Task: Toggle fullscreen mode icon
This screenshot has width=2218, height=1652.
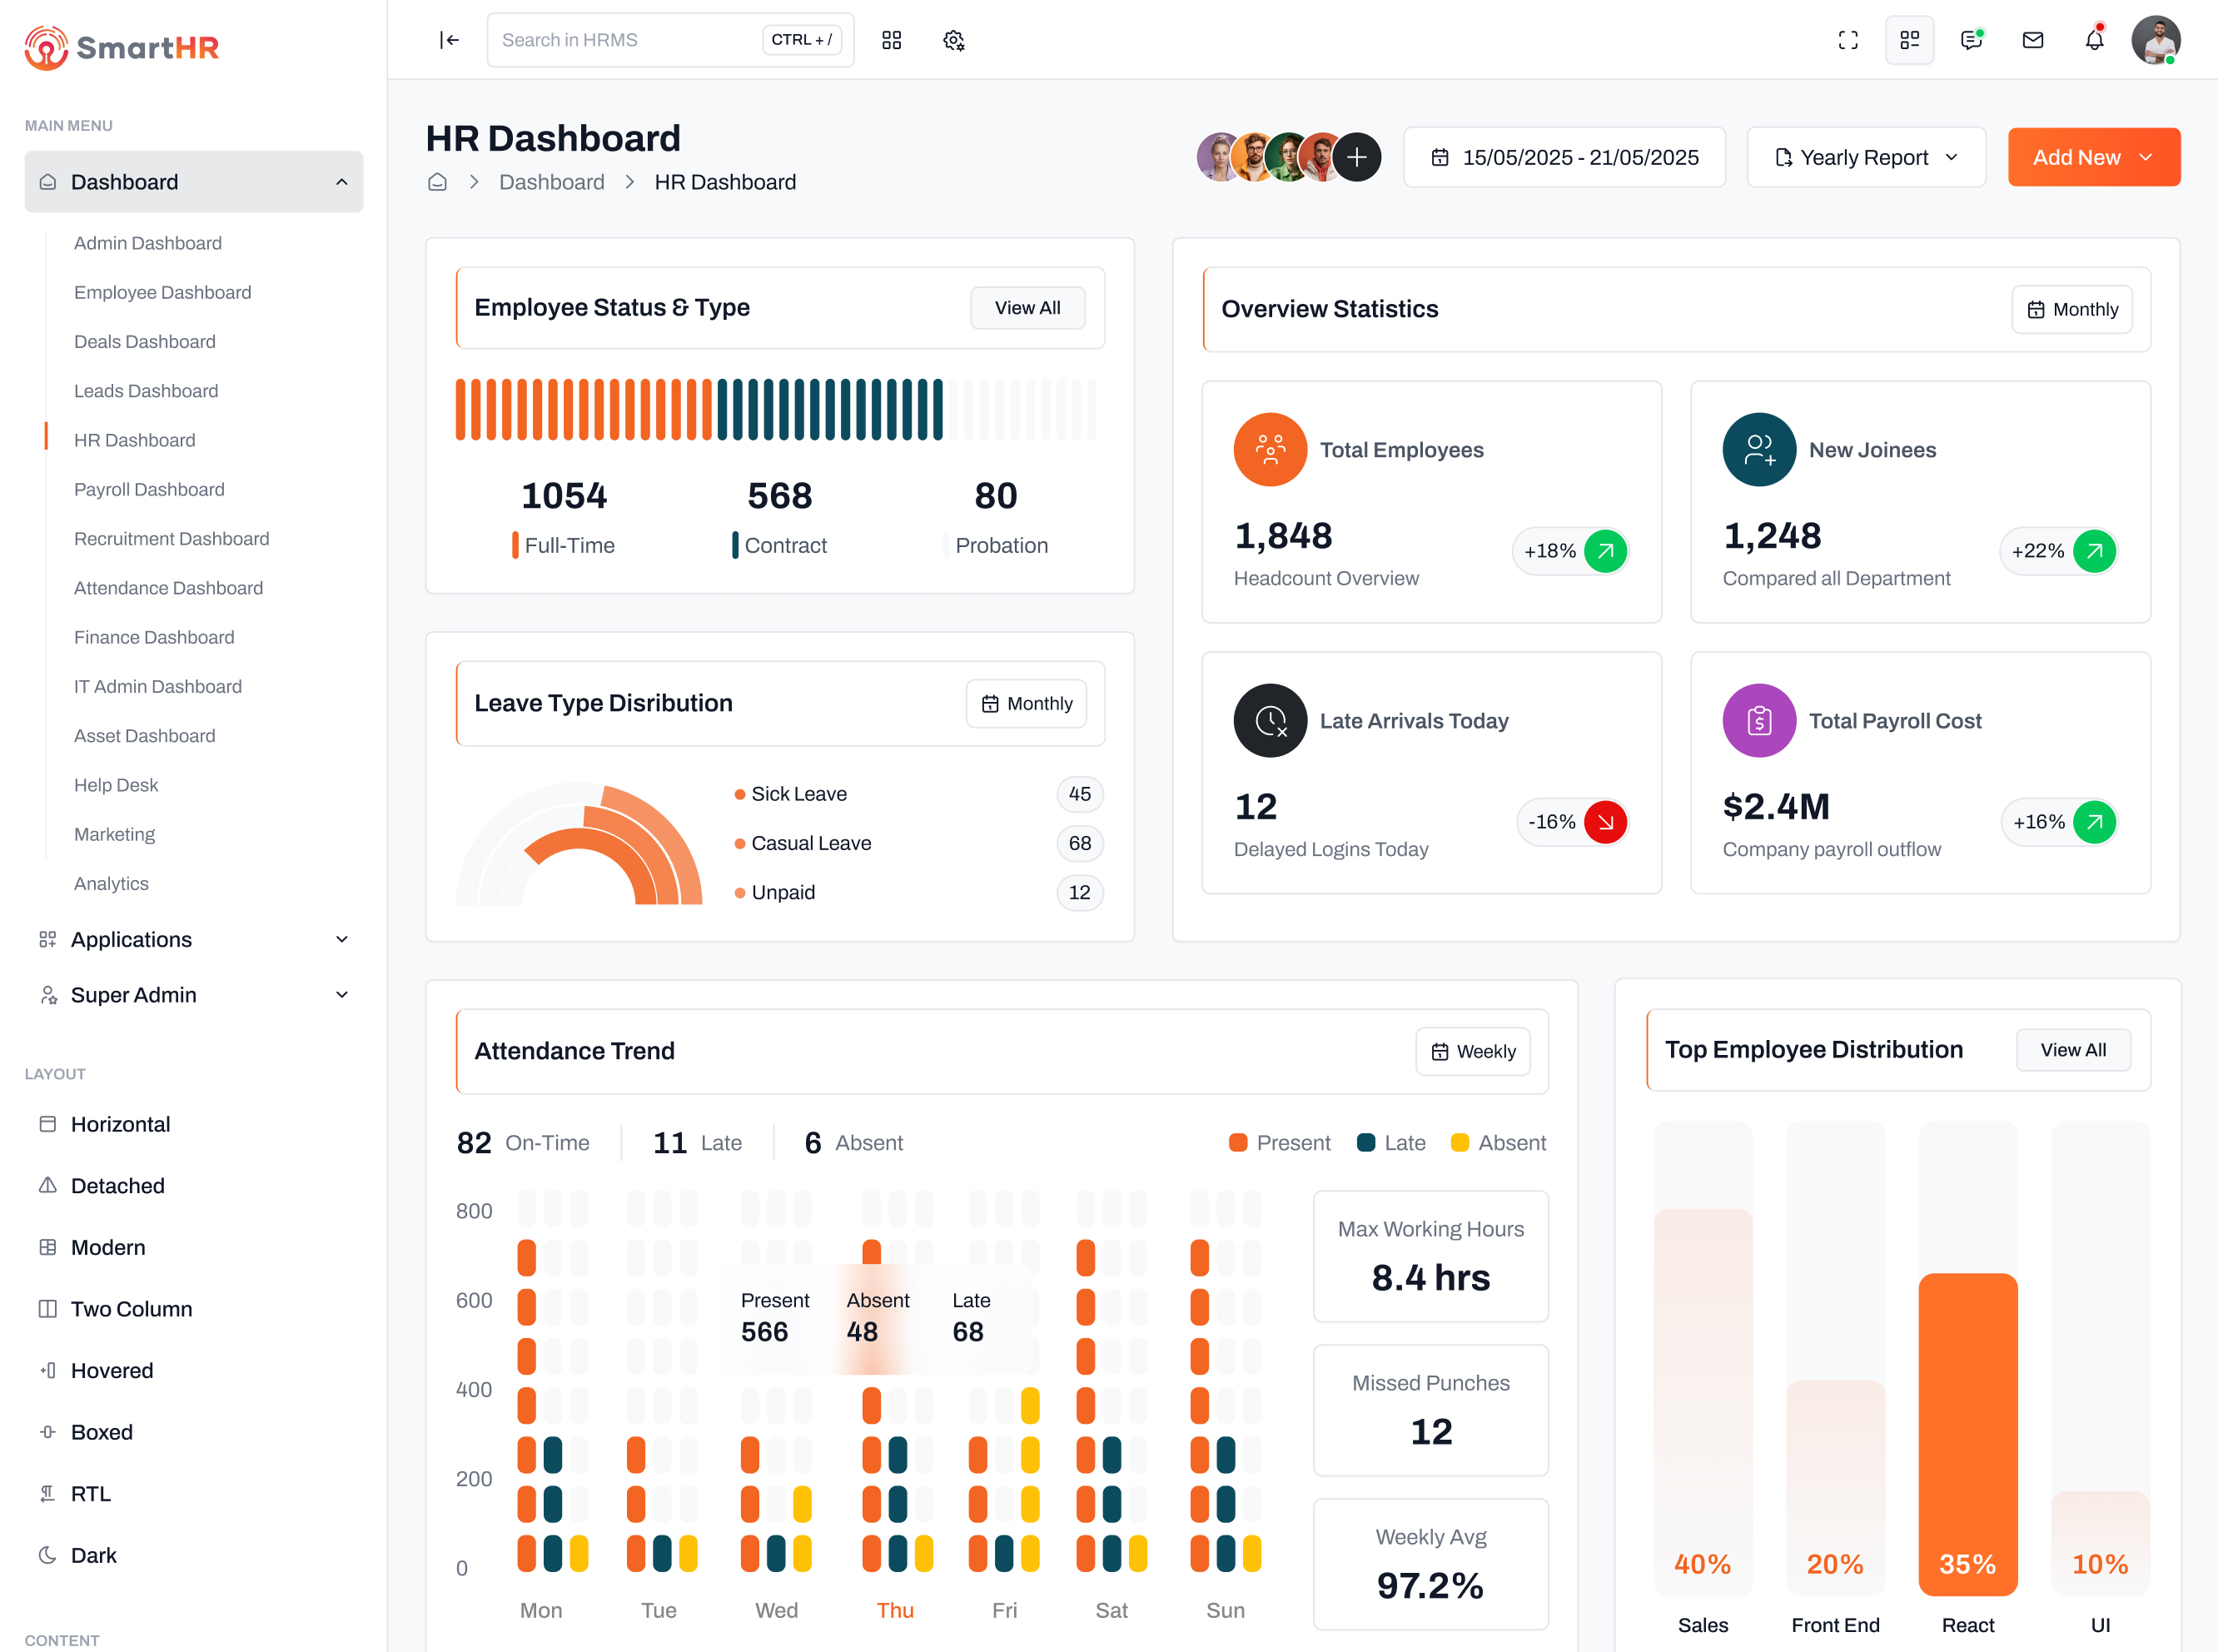Action: [1848, 40]
